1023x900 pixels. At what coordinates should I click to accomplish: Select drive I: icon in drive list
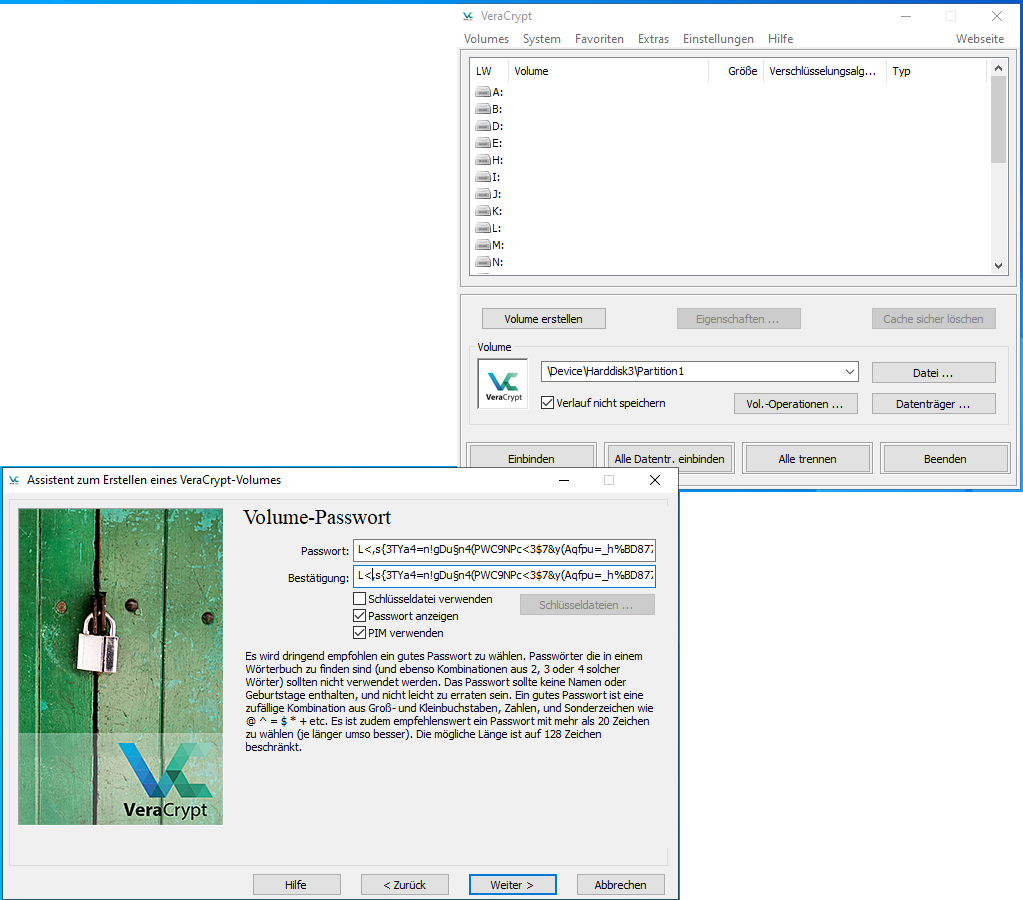click(x=483, y=177)
